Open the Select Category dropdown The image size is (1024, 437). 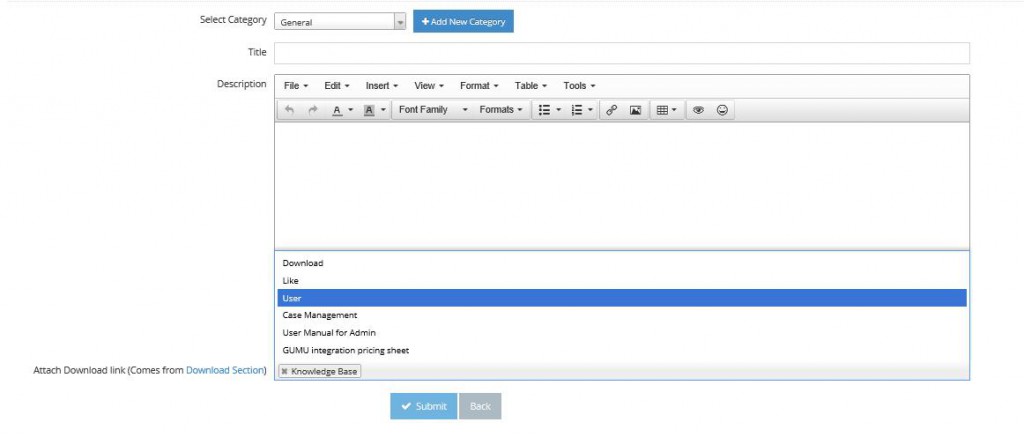pyautogui.click(x=340, y=21)
